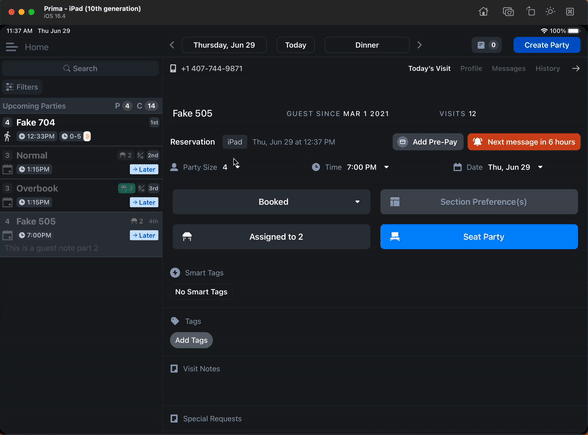Click the No Smart Tags chip
This screenshot has width=588, height=435.
(x=201, y=292)
